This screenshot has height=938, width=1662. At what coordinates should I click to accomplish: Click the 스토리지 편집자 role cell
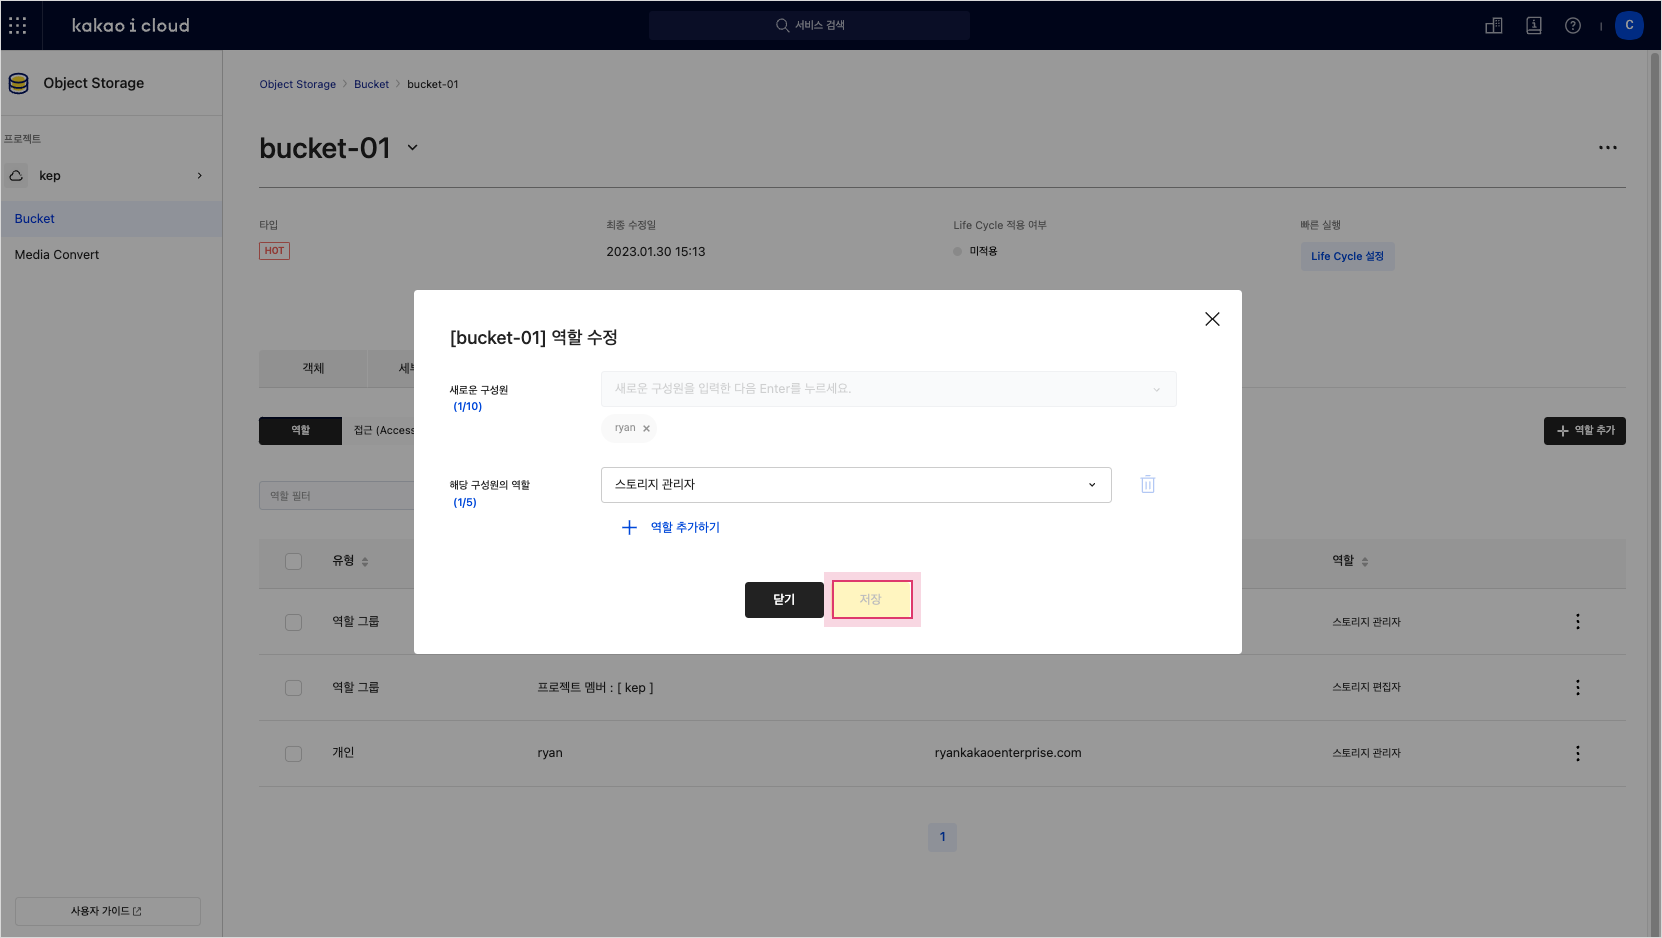click(x=1366, y=688)
